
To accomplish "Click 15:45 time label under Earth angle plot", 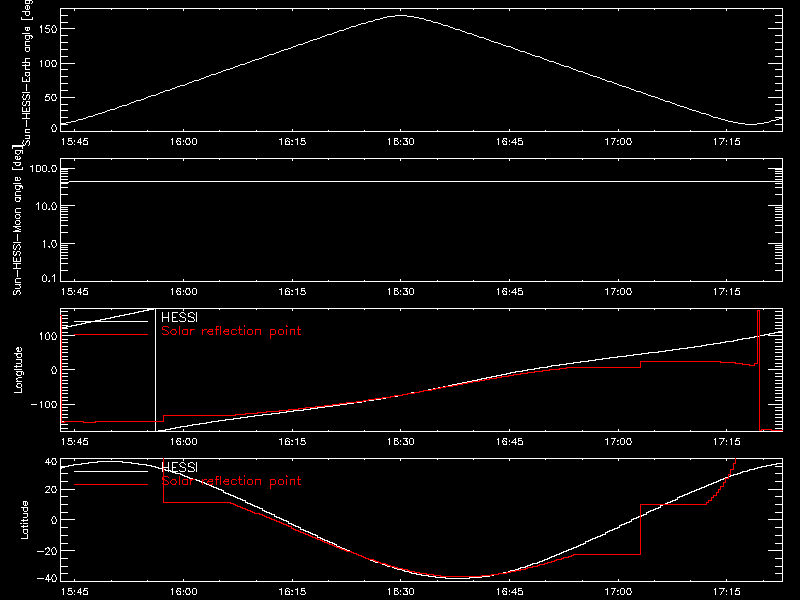I will pos(74,142).
